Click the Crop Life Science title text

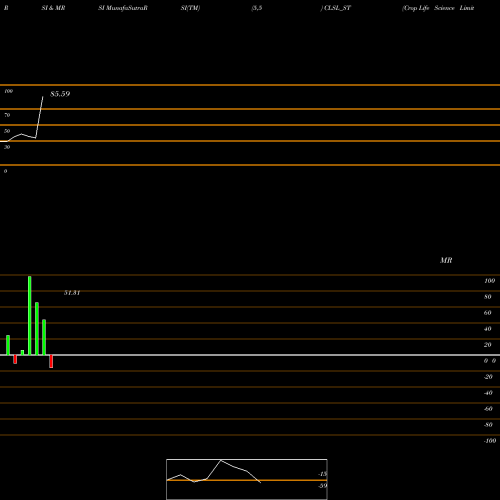[438, 8]
